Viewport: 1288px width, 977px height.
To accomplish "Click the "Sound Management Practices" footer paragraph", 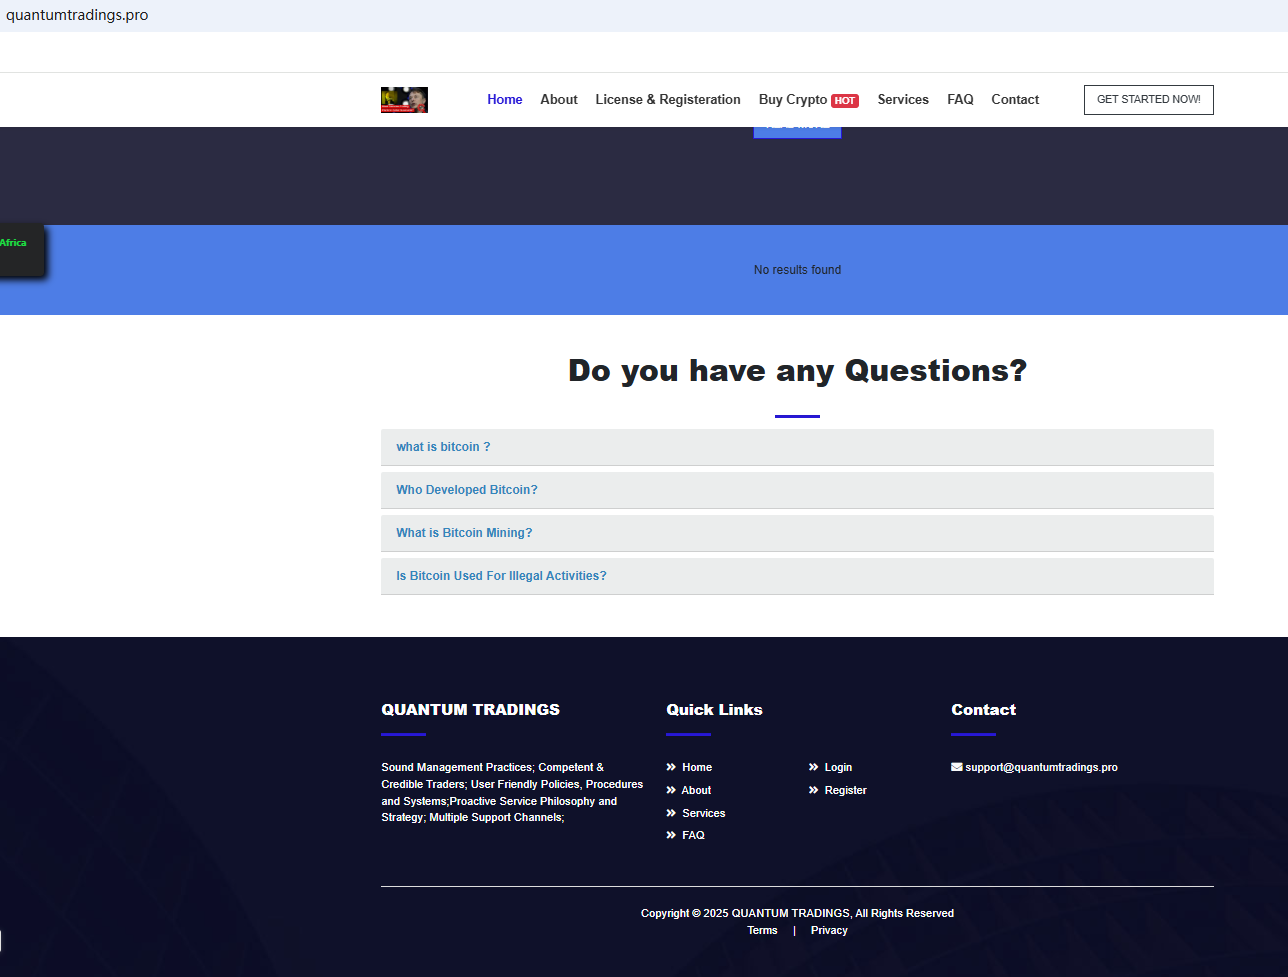I will coord(512,793).
